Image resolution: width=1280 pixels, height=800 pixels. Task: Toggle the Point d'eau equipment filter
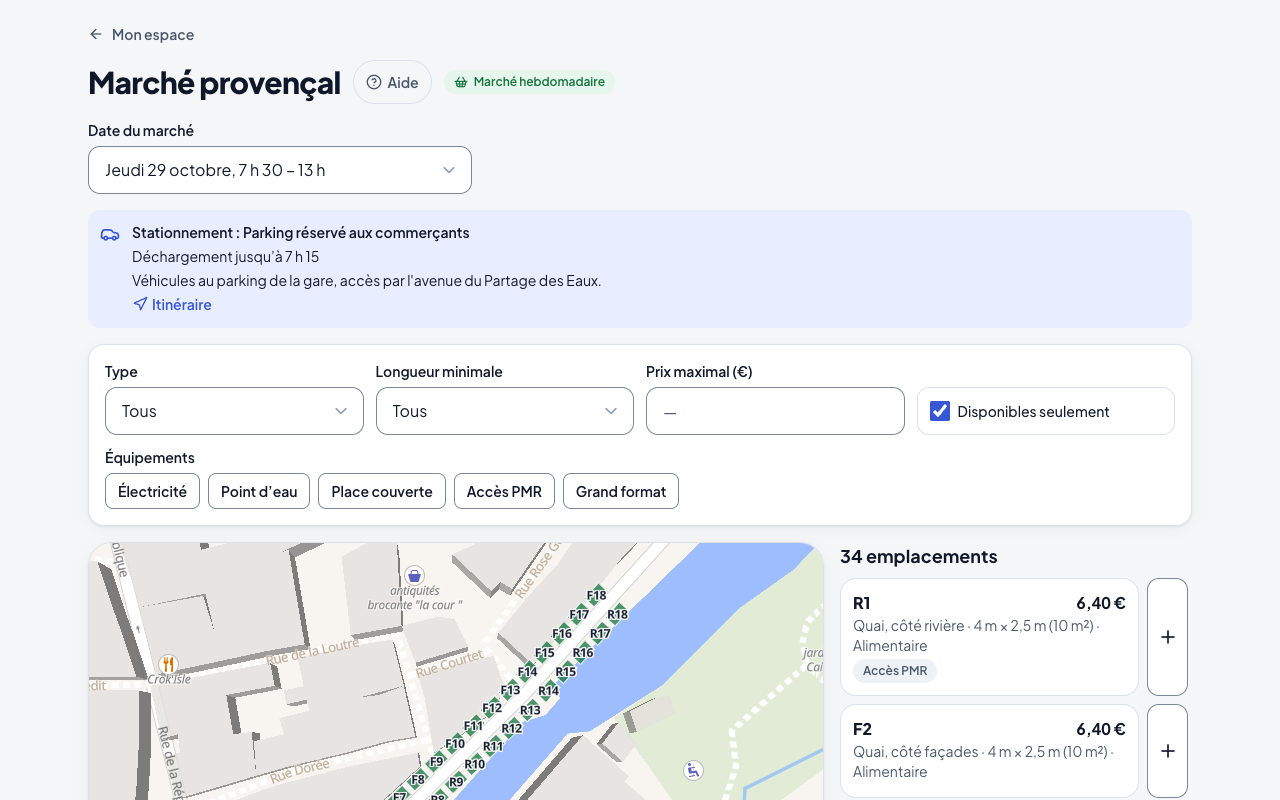click(x=259, y=491)
